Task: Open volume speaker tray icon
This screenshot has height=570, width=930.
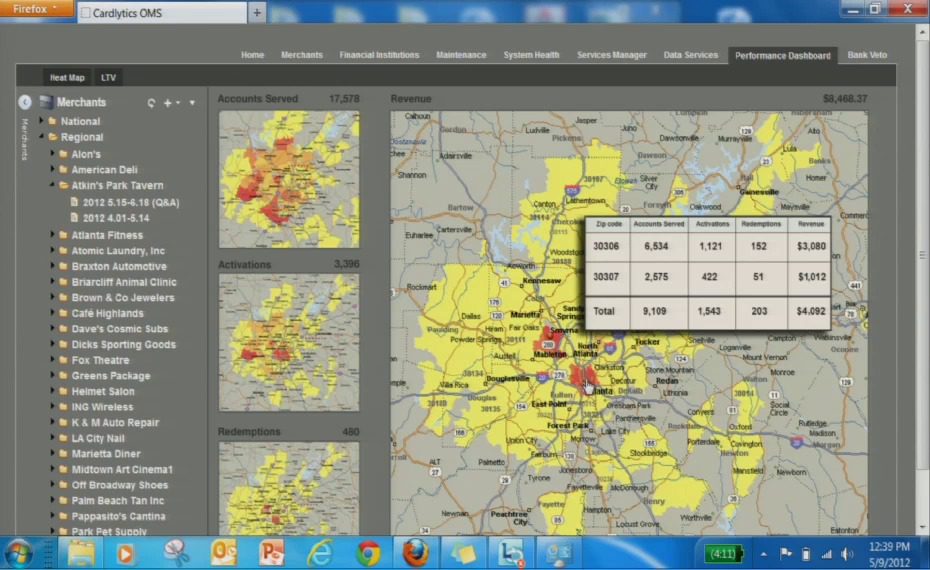Action: (x=848, y=555)
